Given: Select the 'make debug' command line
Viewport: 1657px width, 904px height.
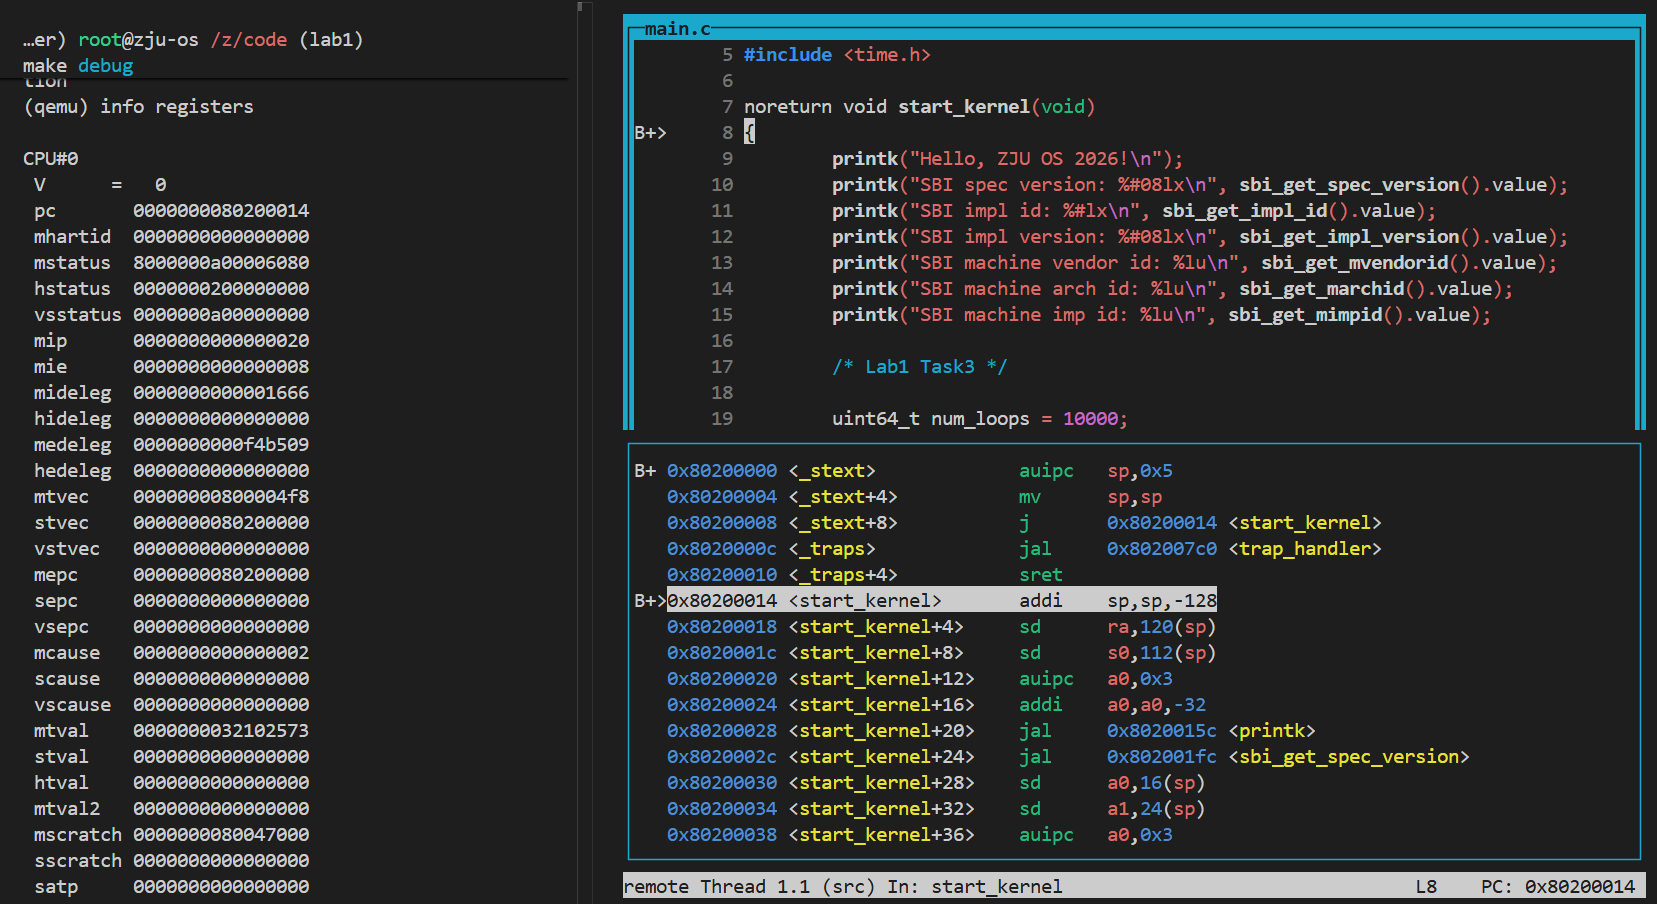Looking at the screenshot, I should (78, 66).
